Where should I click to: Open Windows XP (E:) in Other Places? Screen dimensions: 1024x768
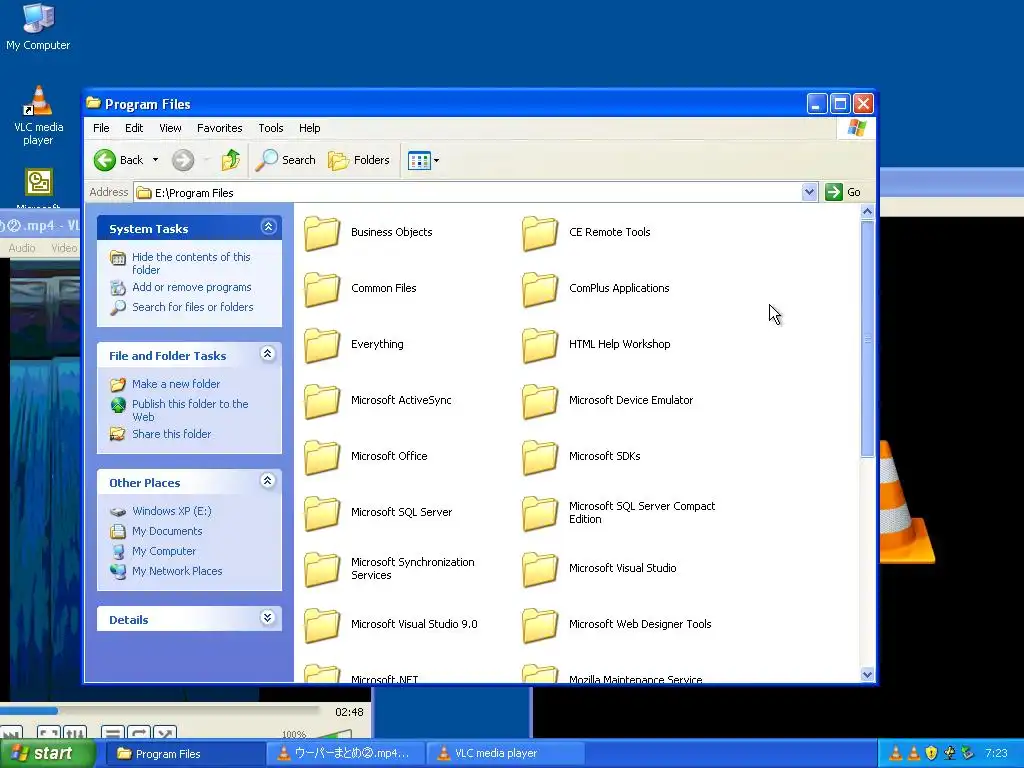pyautogui.click(x=172, y=511)
